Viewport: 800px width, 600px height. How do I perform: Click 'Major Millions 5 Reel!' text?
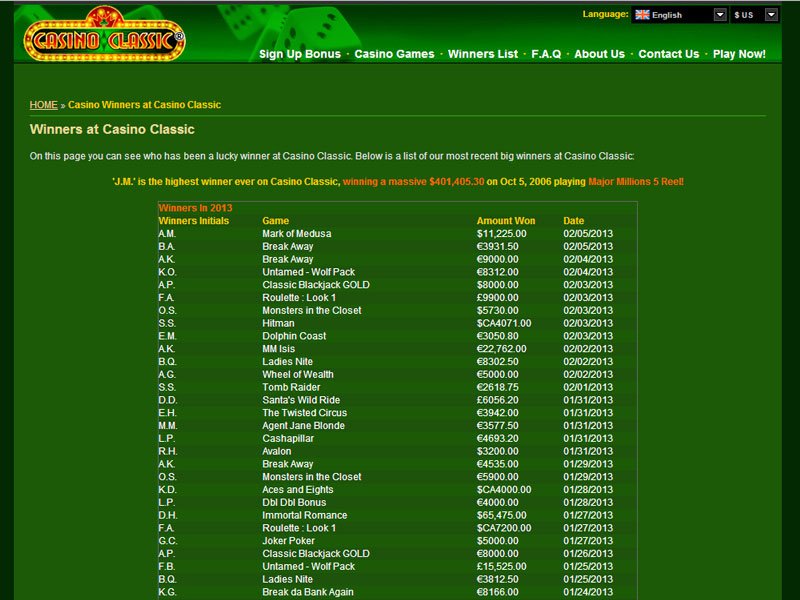(636, 182)
